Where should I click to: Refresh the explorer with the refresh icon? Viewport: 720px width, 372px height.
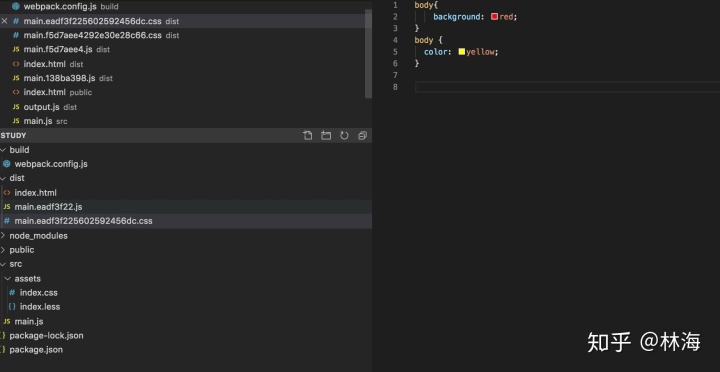(x=344, y=135)
